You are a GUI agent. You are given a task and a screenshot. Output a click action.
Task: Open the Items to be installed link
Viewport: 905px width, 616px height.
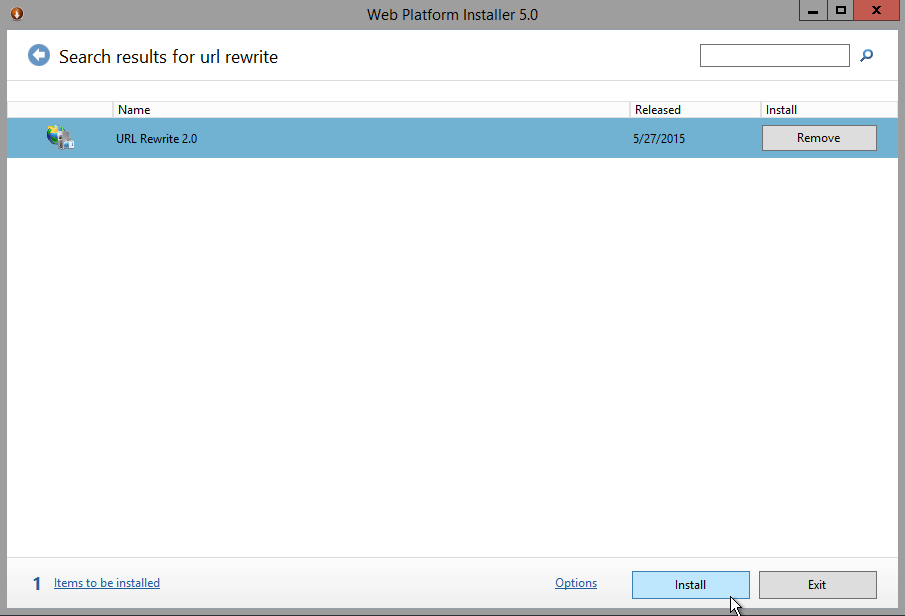[107, 583]
